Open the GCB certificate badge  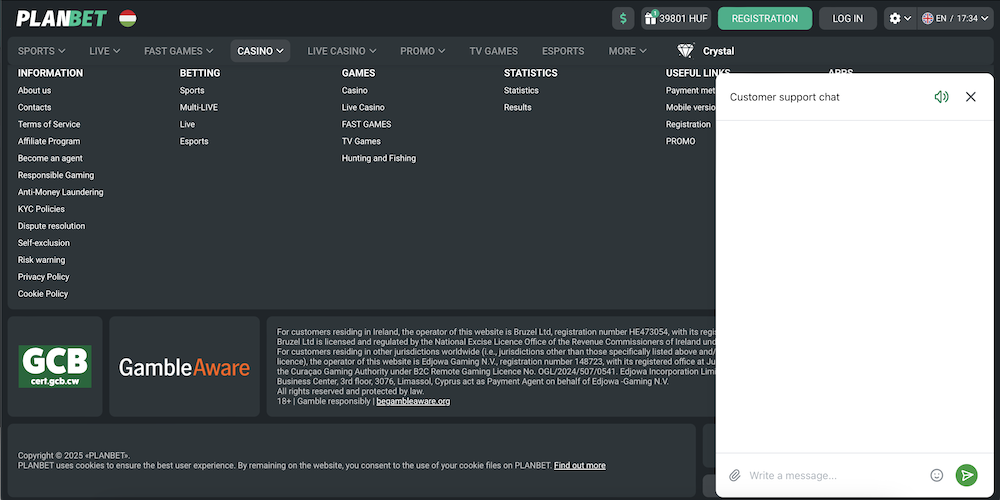pos(55,367)
